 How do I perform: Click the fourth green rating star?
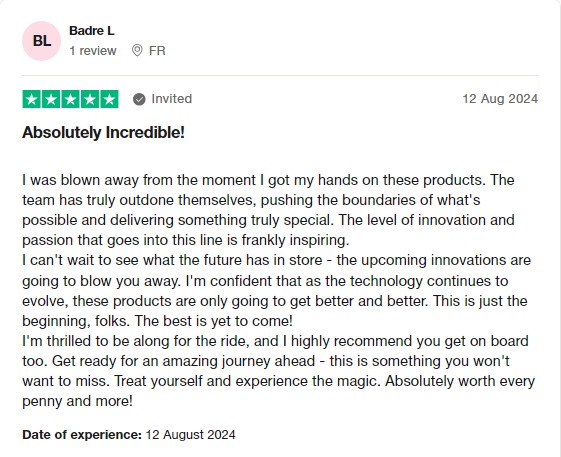pos(89,99)
